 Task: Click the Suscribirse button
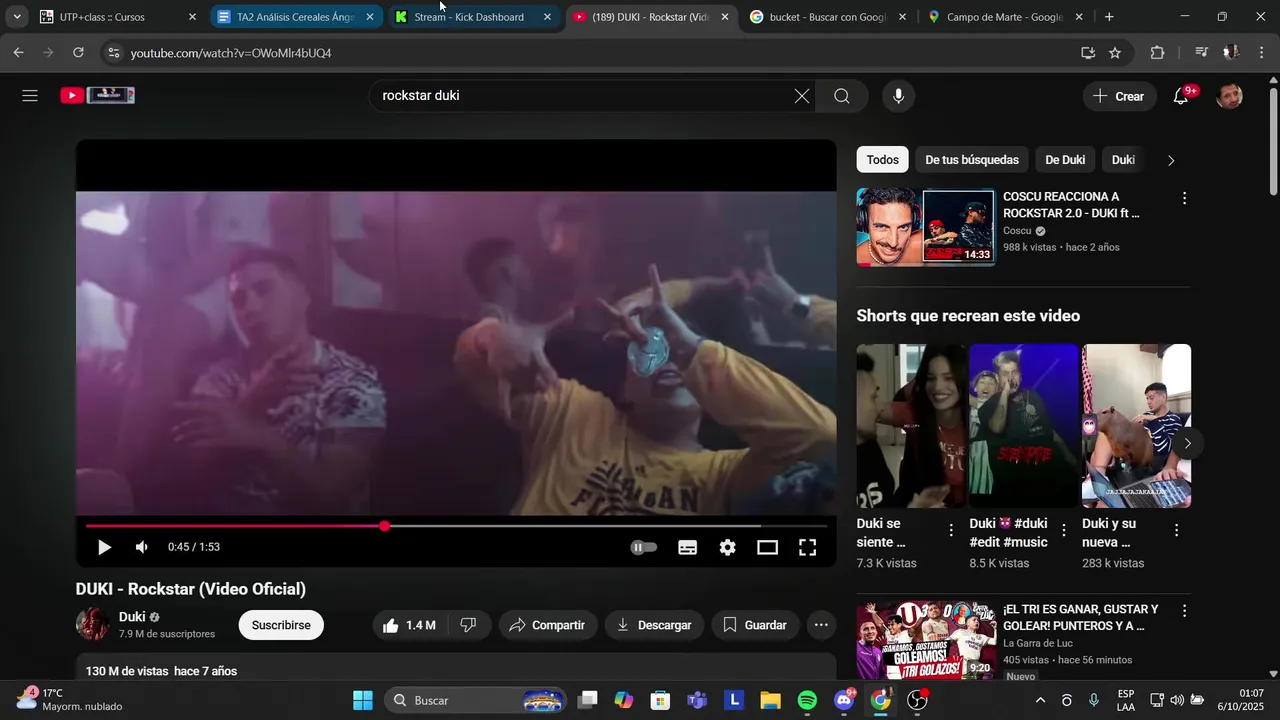tap(281, 625)
